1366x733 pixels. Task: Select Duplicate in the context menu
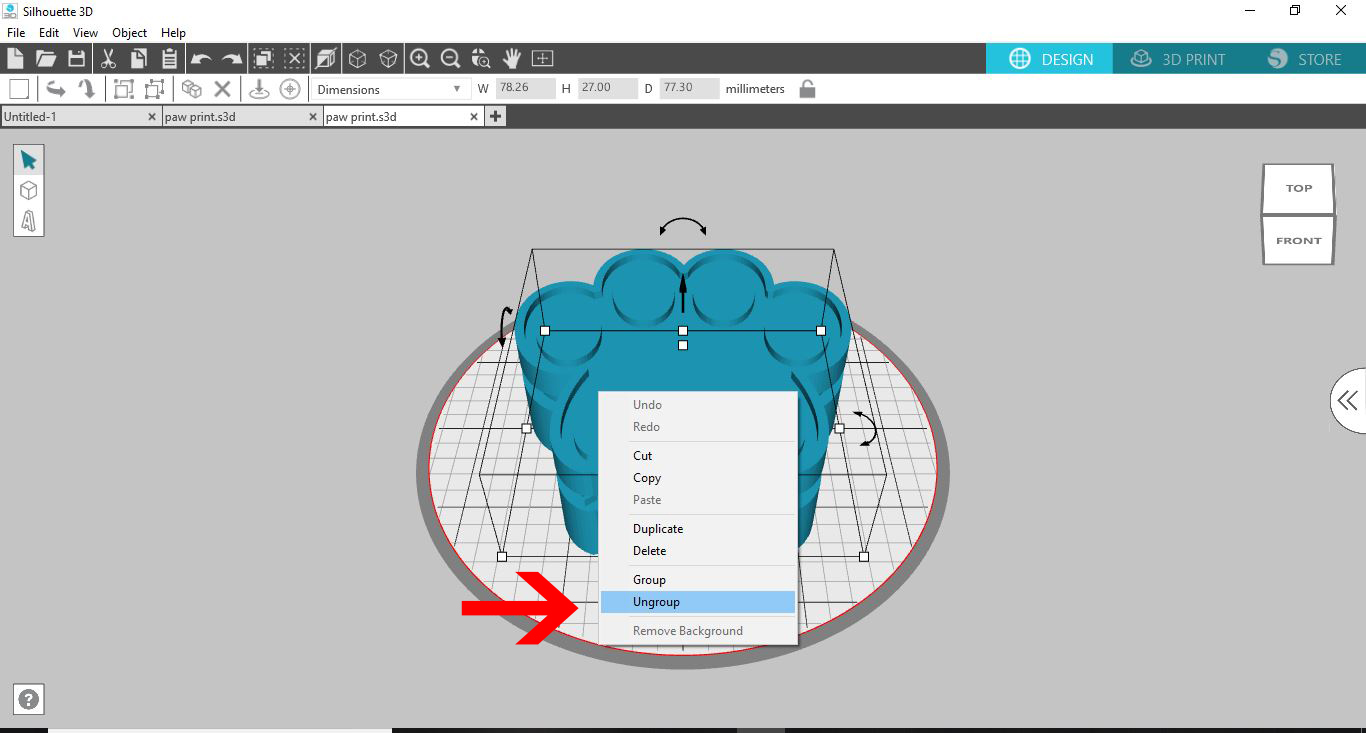697,529
